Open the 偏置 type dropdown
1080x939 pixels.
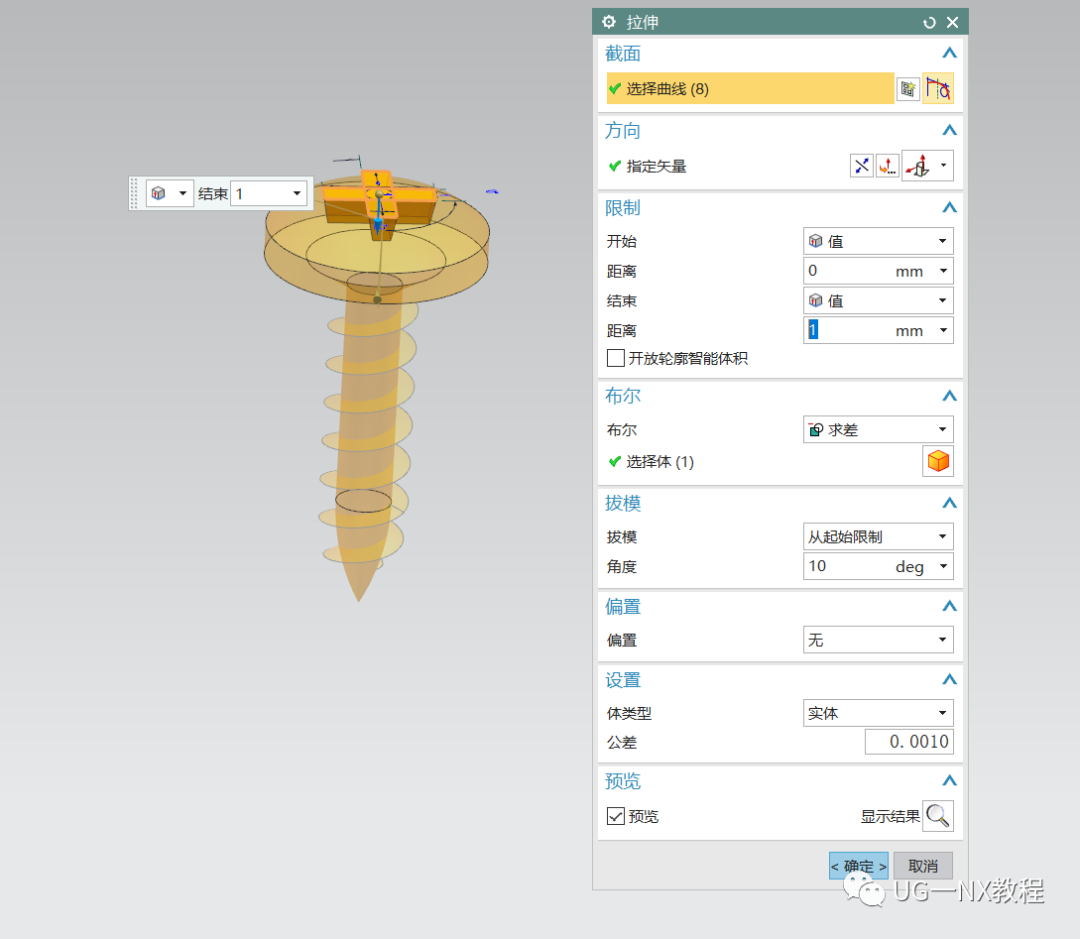pos(878,640)
